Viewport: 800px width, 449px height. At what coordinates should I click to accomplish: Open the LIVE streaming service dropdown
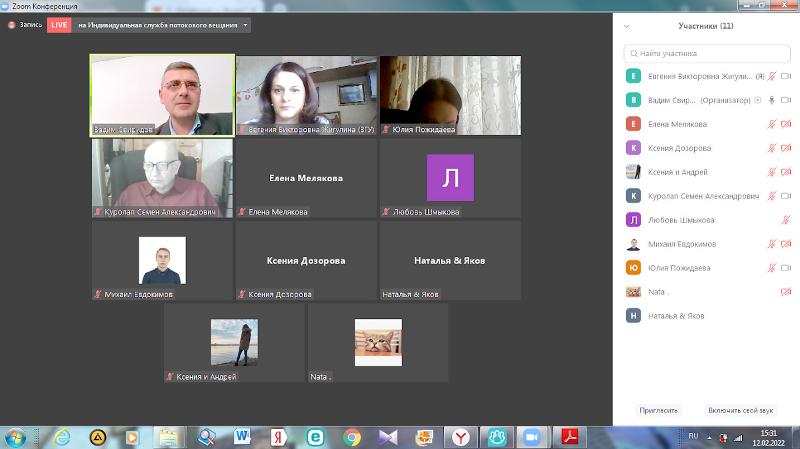click(245, 25)
